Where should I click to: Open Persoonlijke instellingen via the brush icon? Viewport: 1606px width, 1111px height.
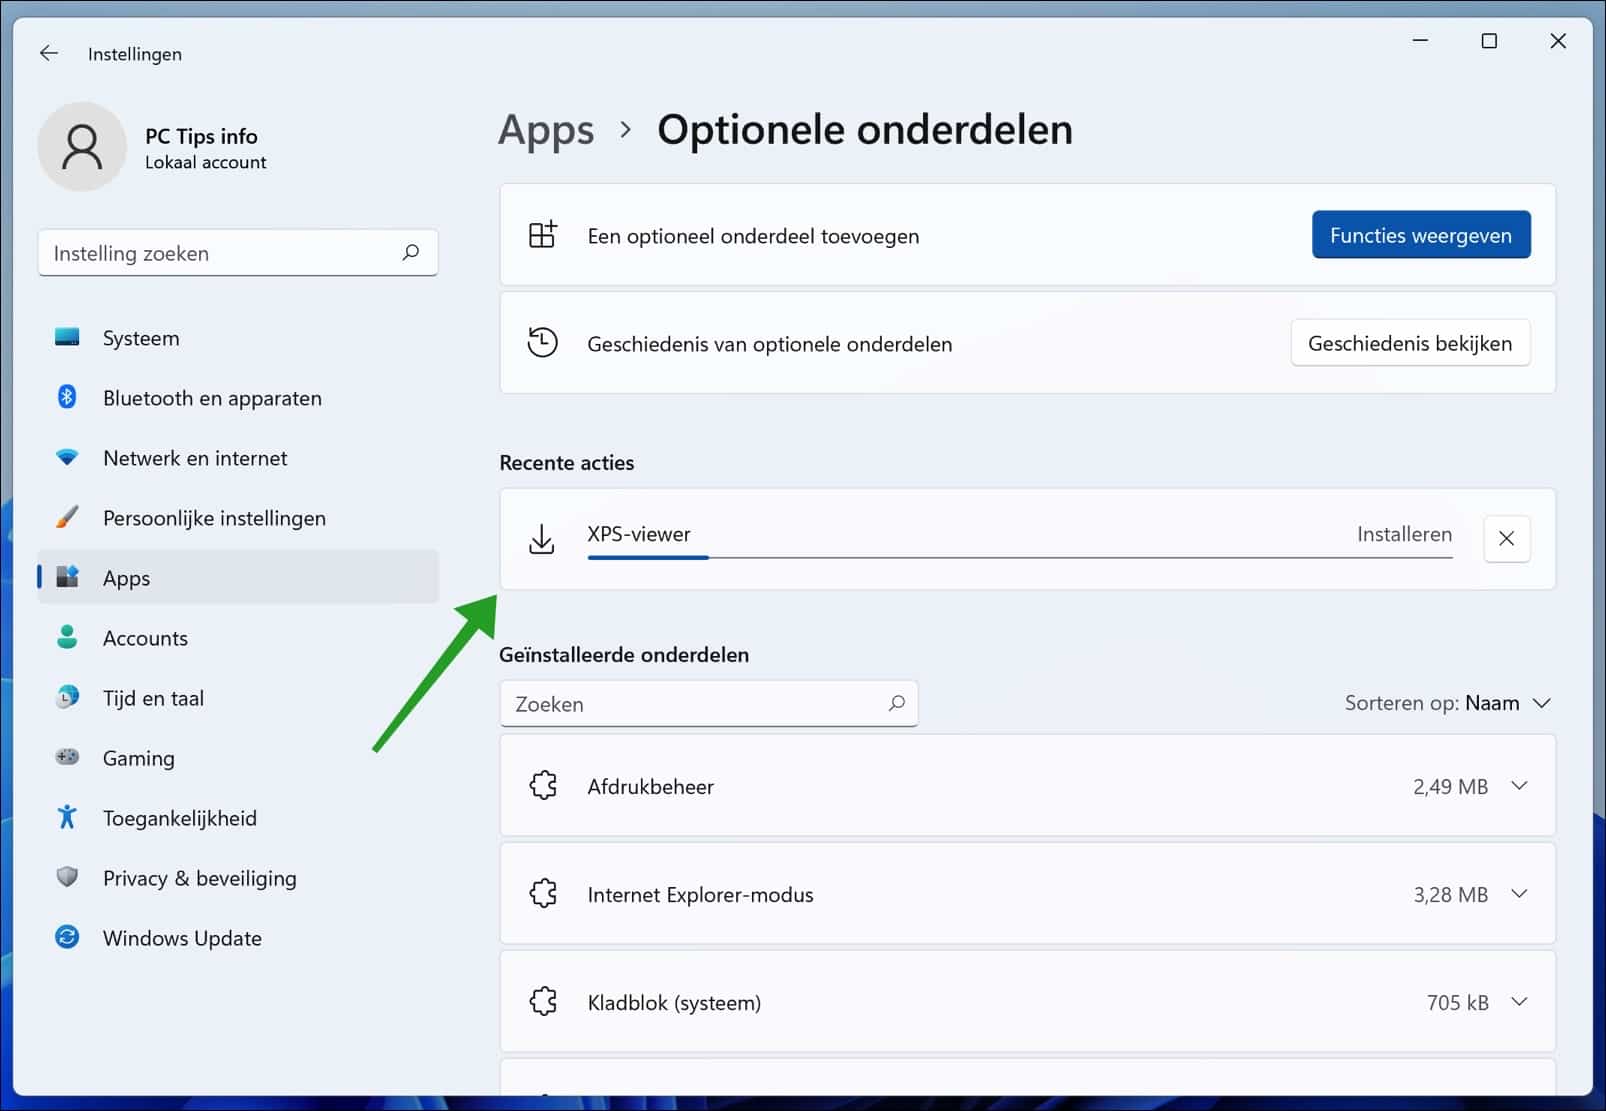(x=66, y=517)
